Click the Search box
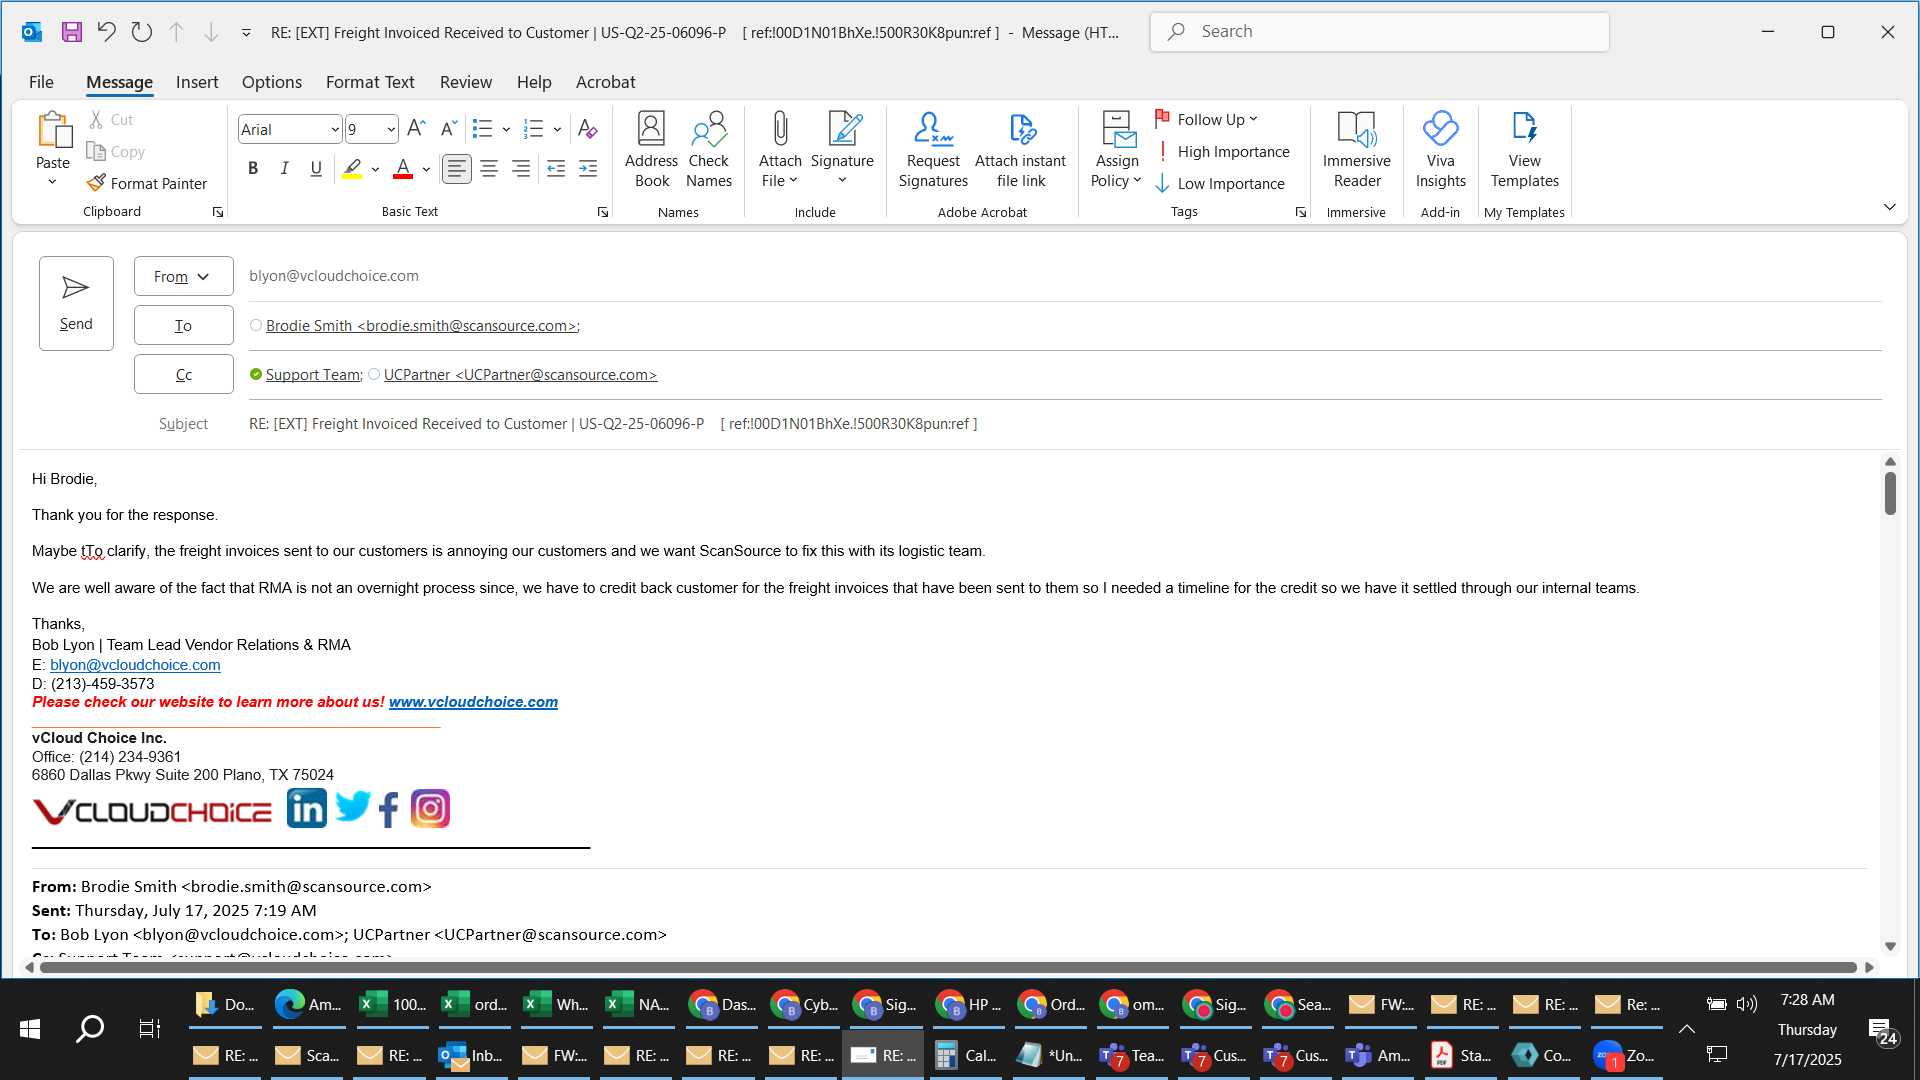 1379,32
